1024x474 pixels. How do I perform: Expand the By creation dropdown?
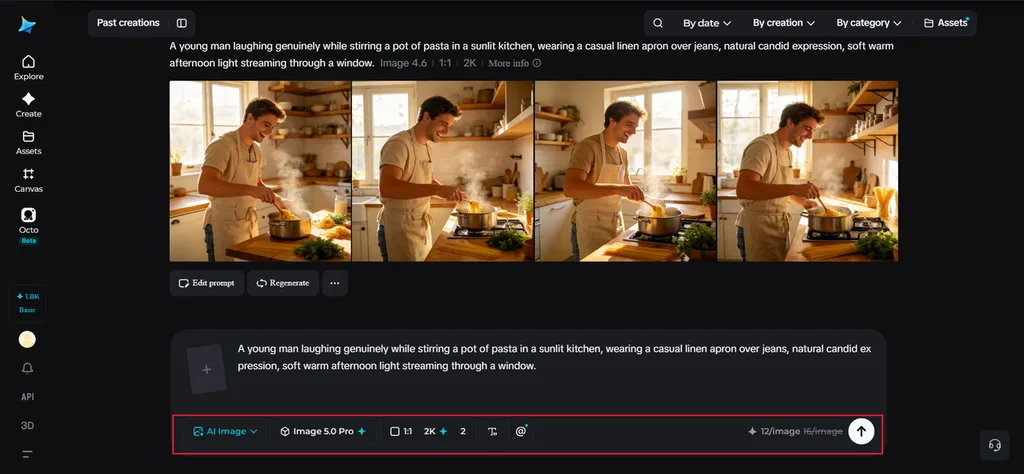784,23
